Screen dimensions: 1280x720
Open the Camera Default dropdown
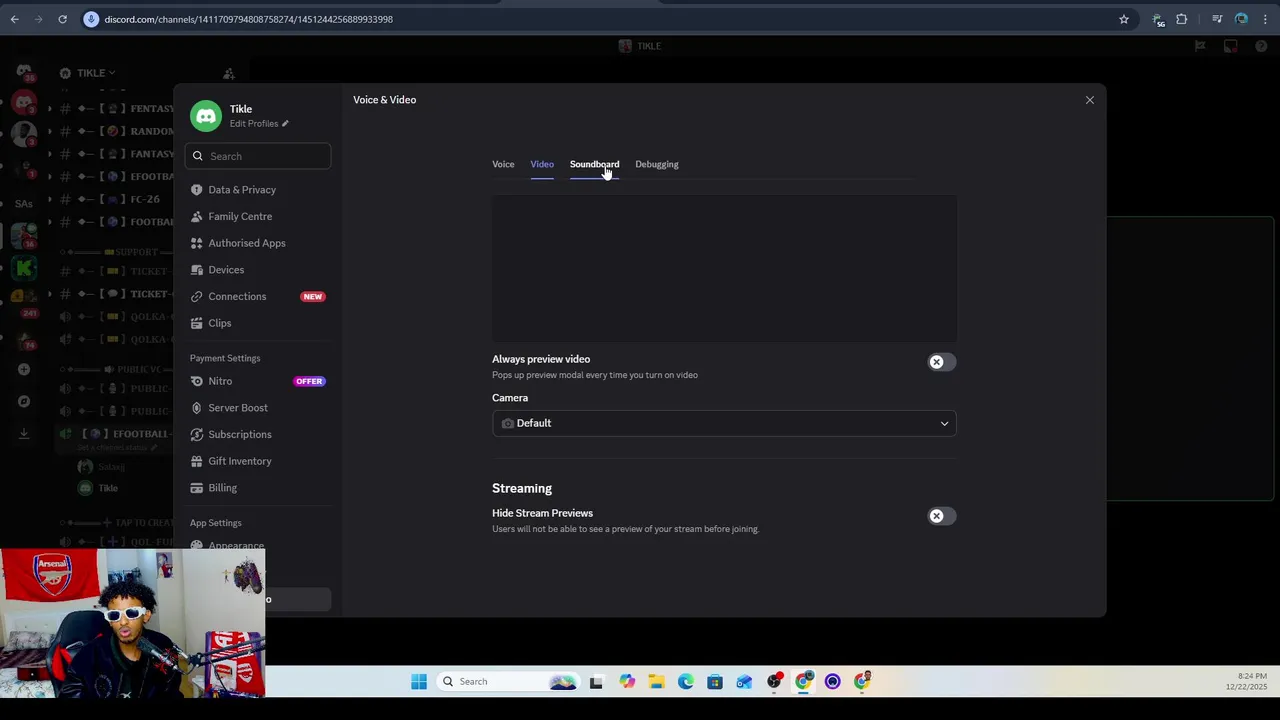click(724, 423)
